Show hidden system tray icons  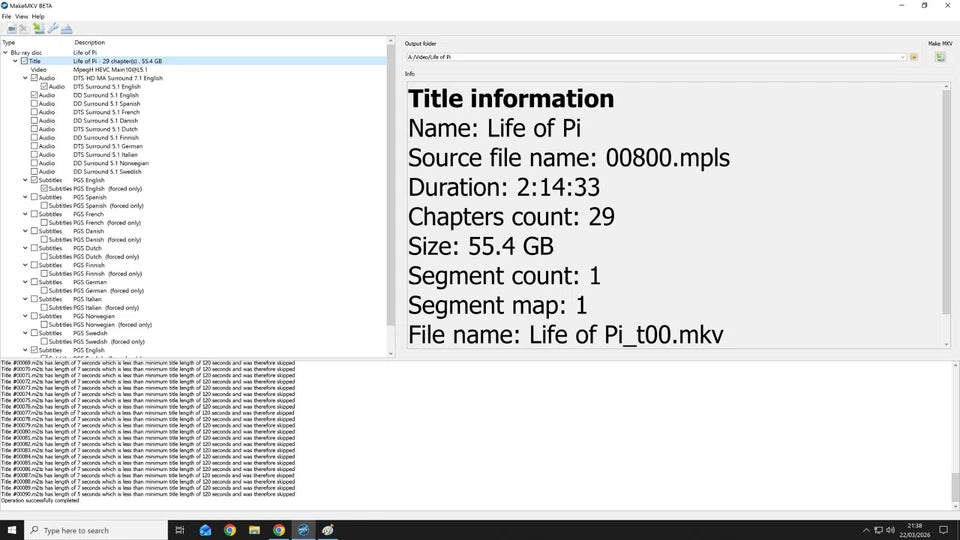(x=866, y=530)
